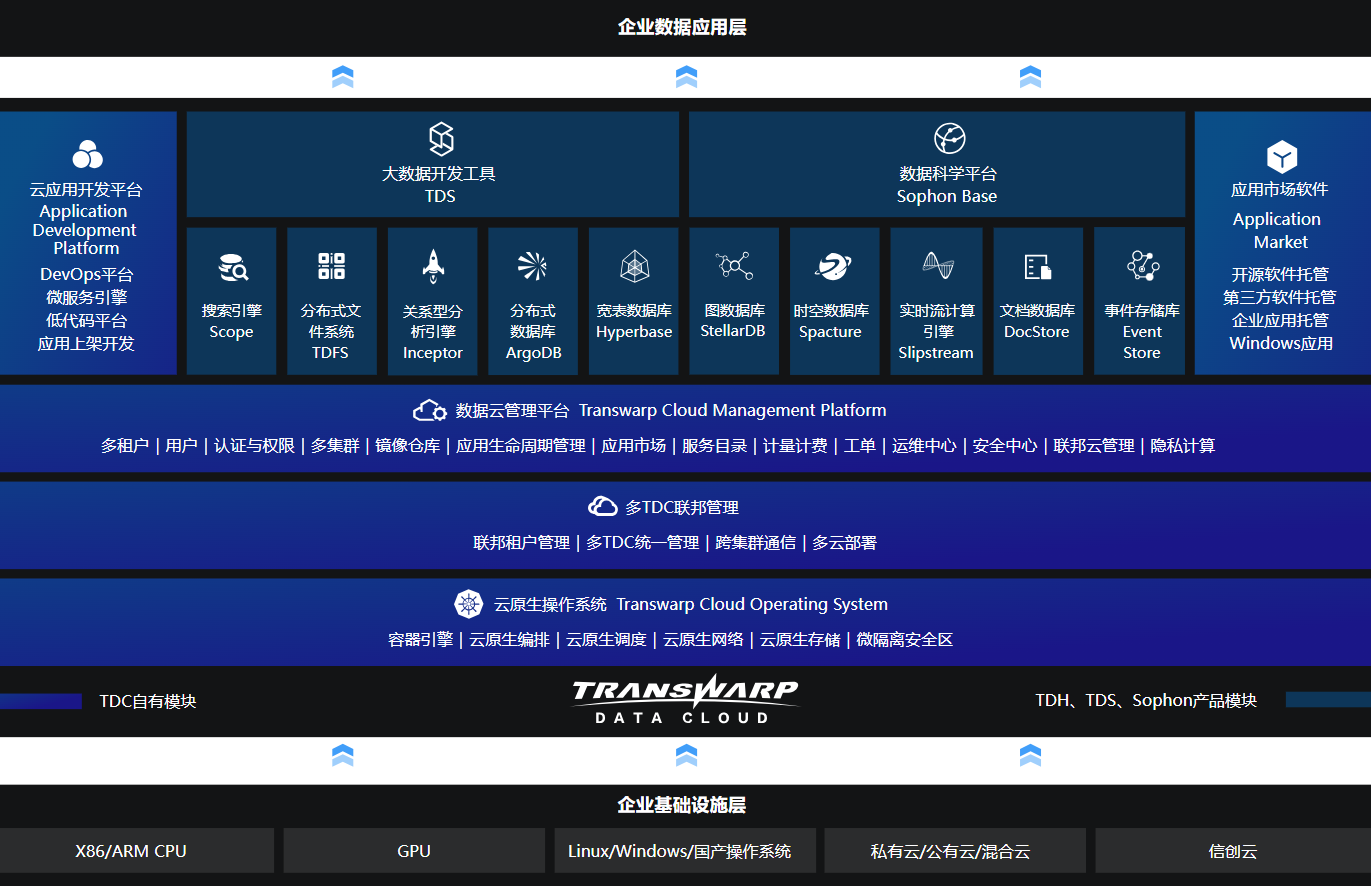Click 联邦云管理 in the management platform row
The height and width of the screenshot is (886, 1371).
1094,445
